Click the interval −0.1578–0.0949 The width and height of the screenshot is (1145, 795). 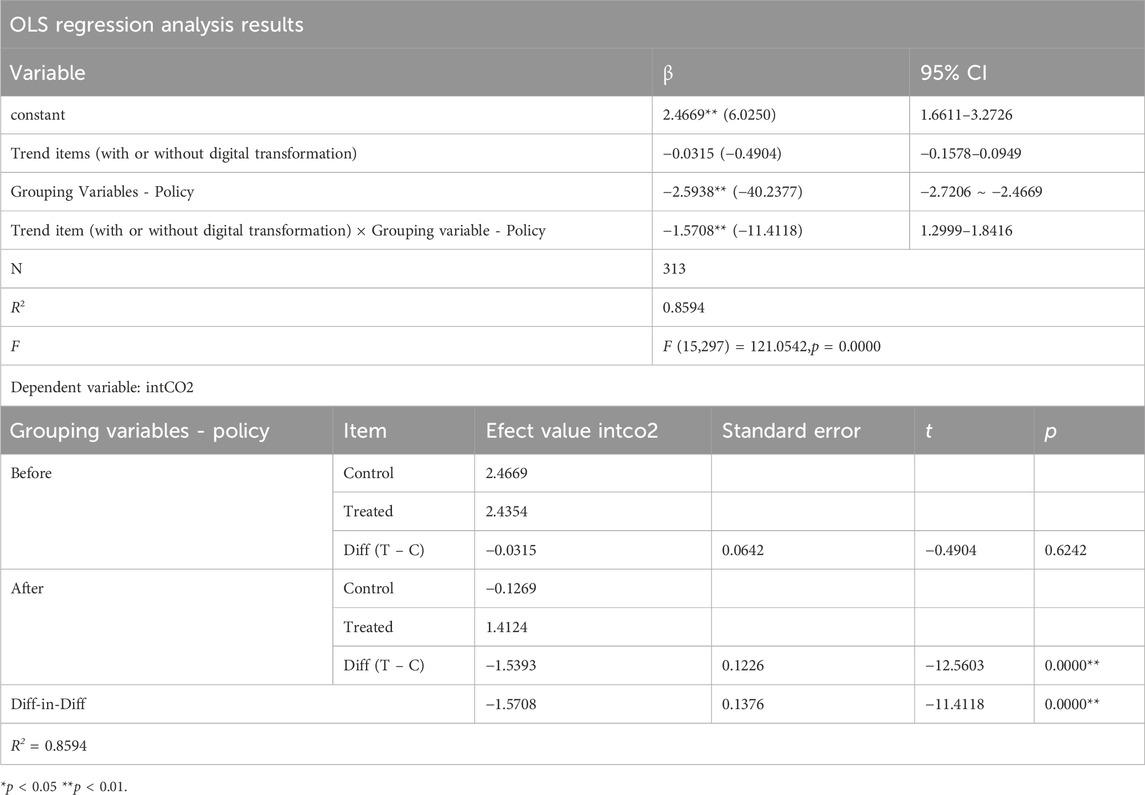coord(970,153)
